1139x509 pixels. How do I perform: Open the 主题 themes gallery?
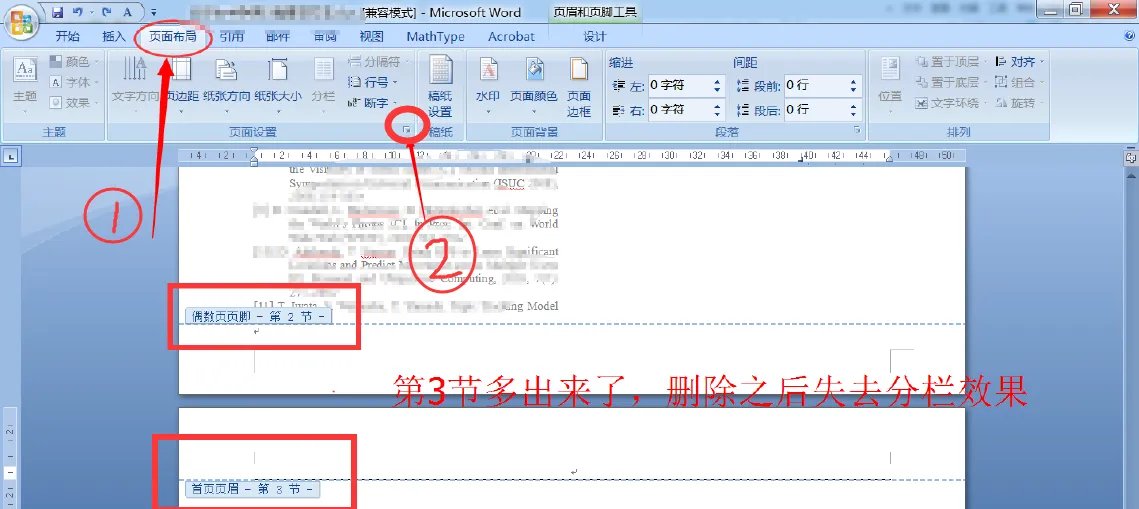(x=25, y=84)
